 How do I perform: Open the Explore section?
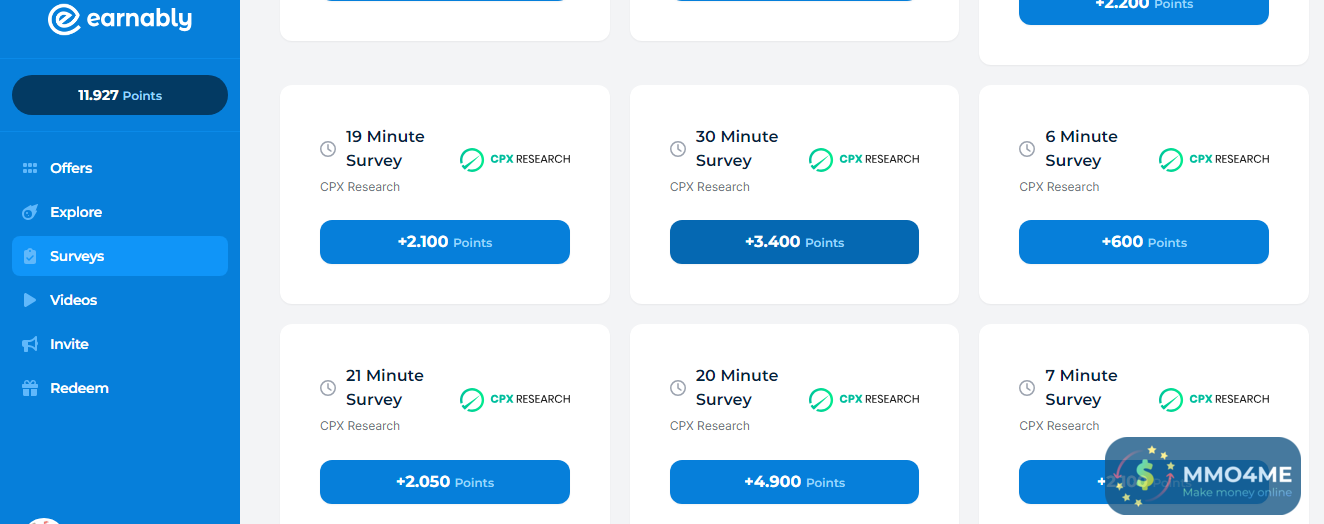[x=76, y=212]
